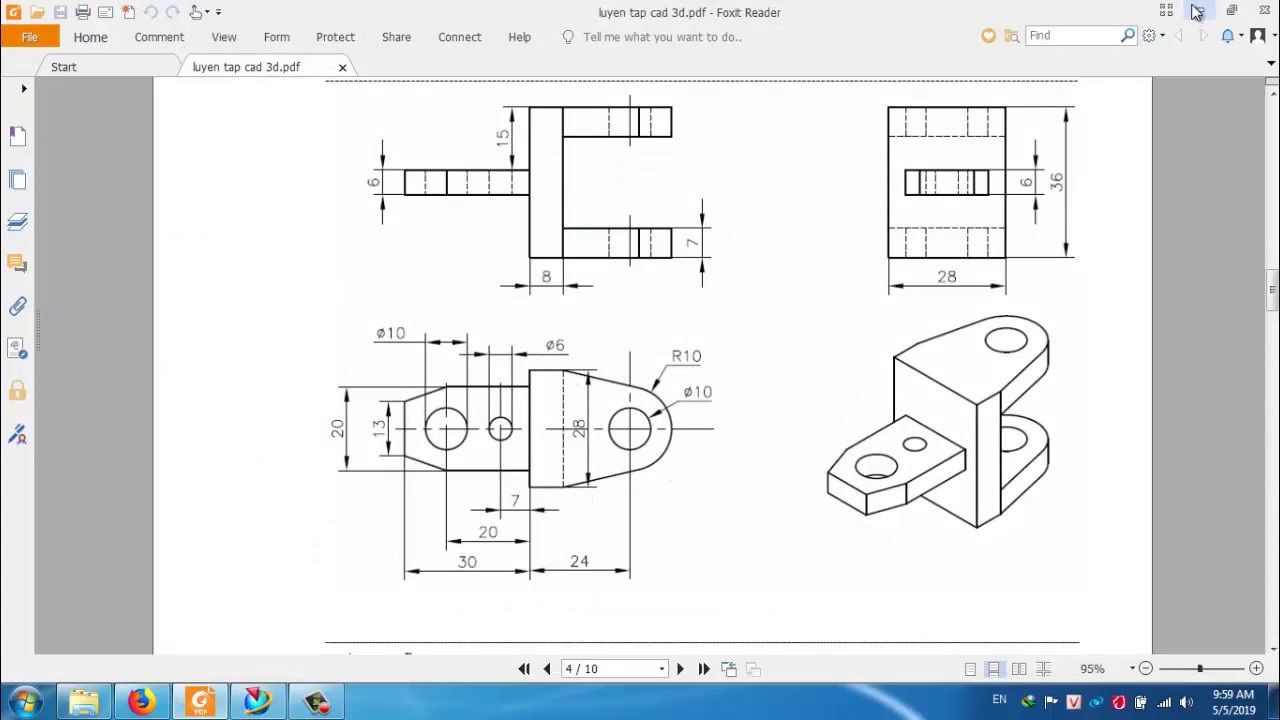Expand the dropdown next to notification bell
Screen dimensions: 1280x720
pyautogui.click(x=1240, y=36)
